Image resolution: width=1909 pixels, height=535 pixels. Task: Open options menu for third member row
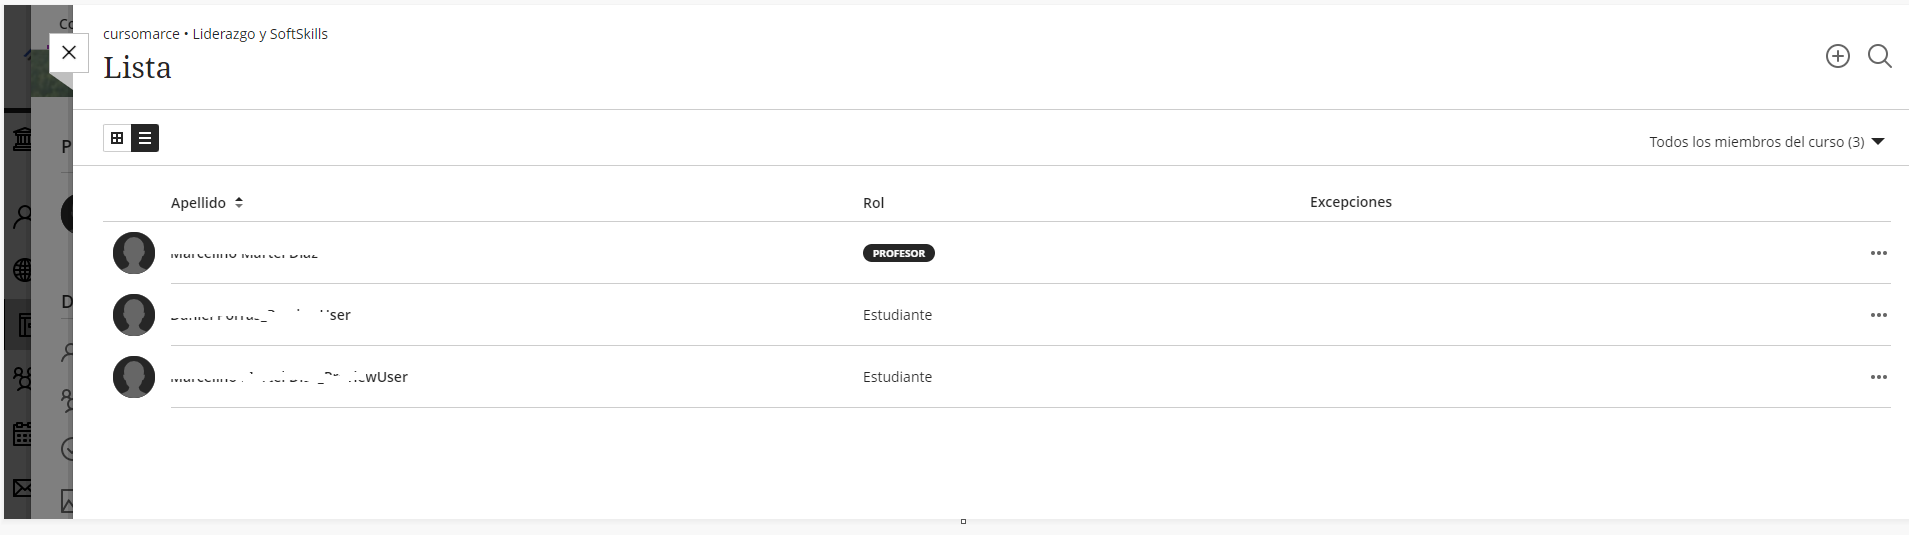[x=1878, y=377]
